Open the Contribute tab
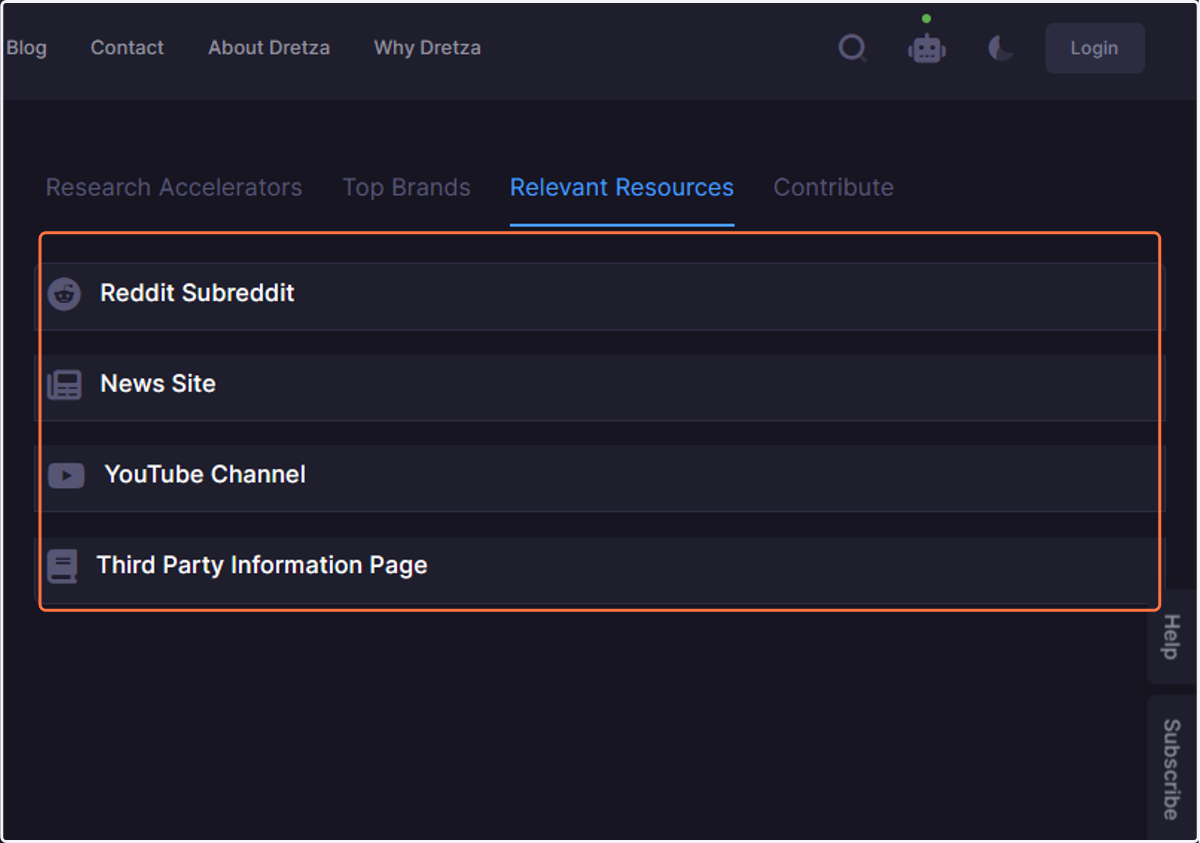The image size is (1200, 843). (x=833, y=188)
